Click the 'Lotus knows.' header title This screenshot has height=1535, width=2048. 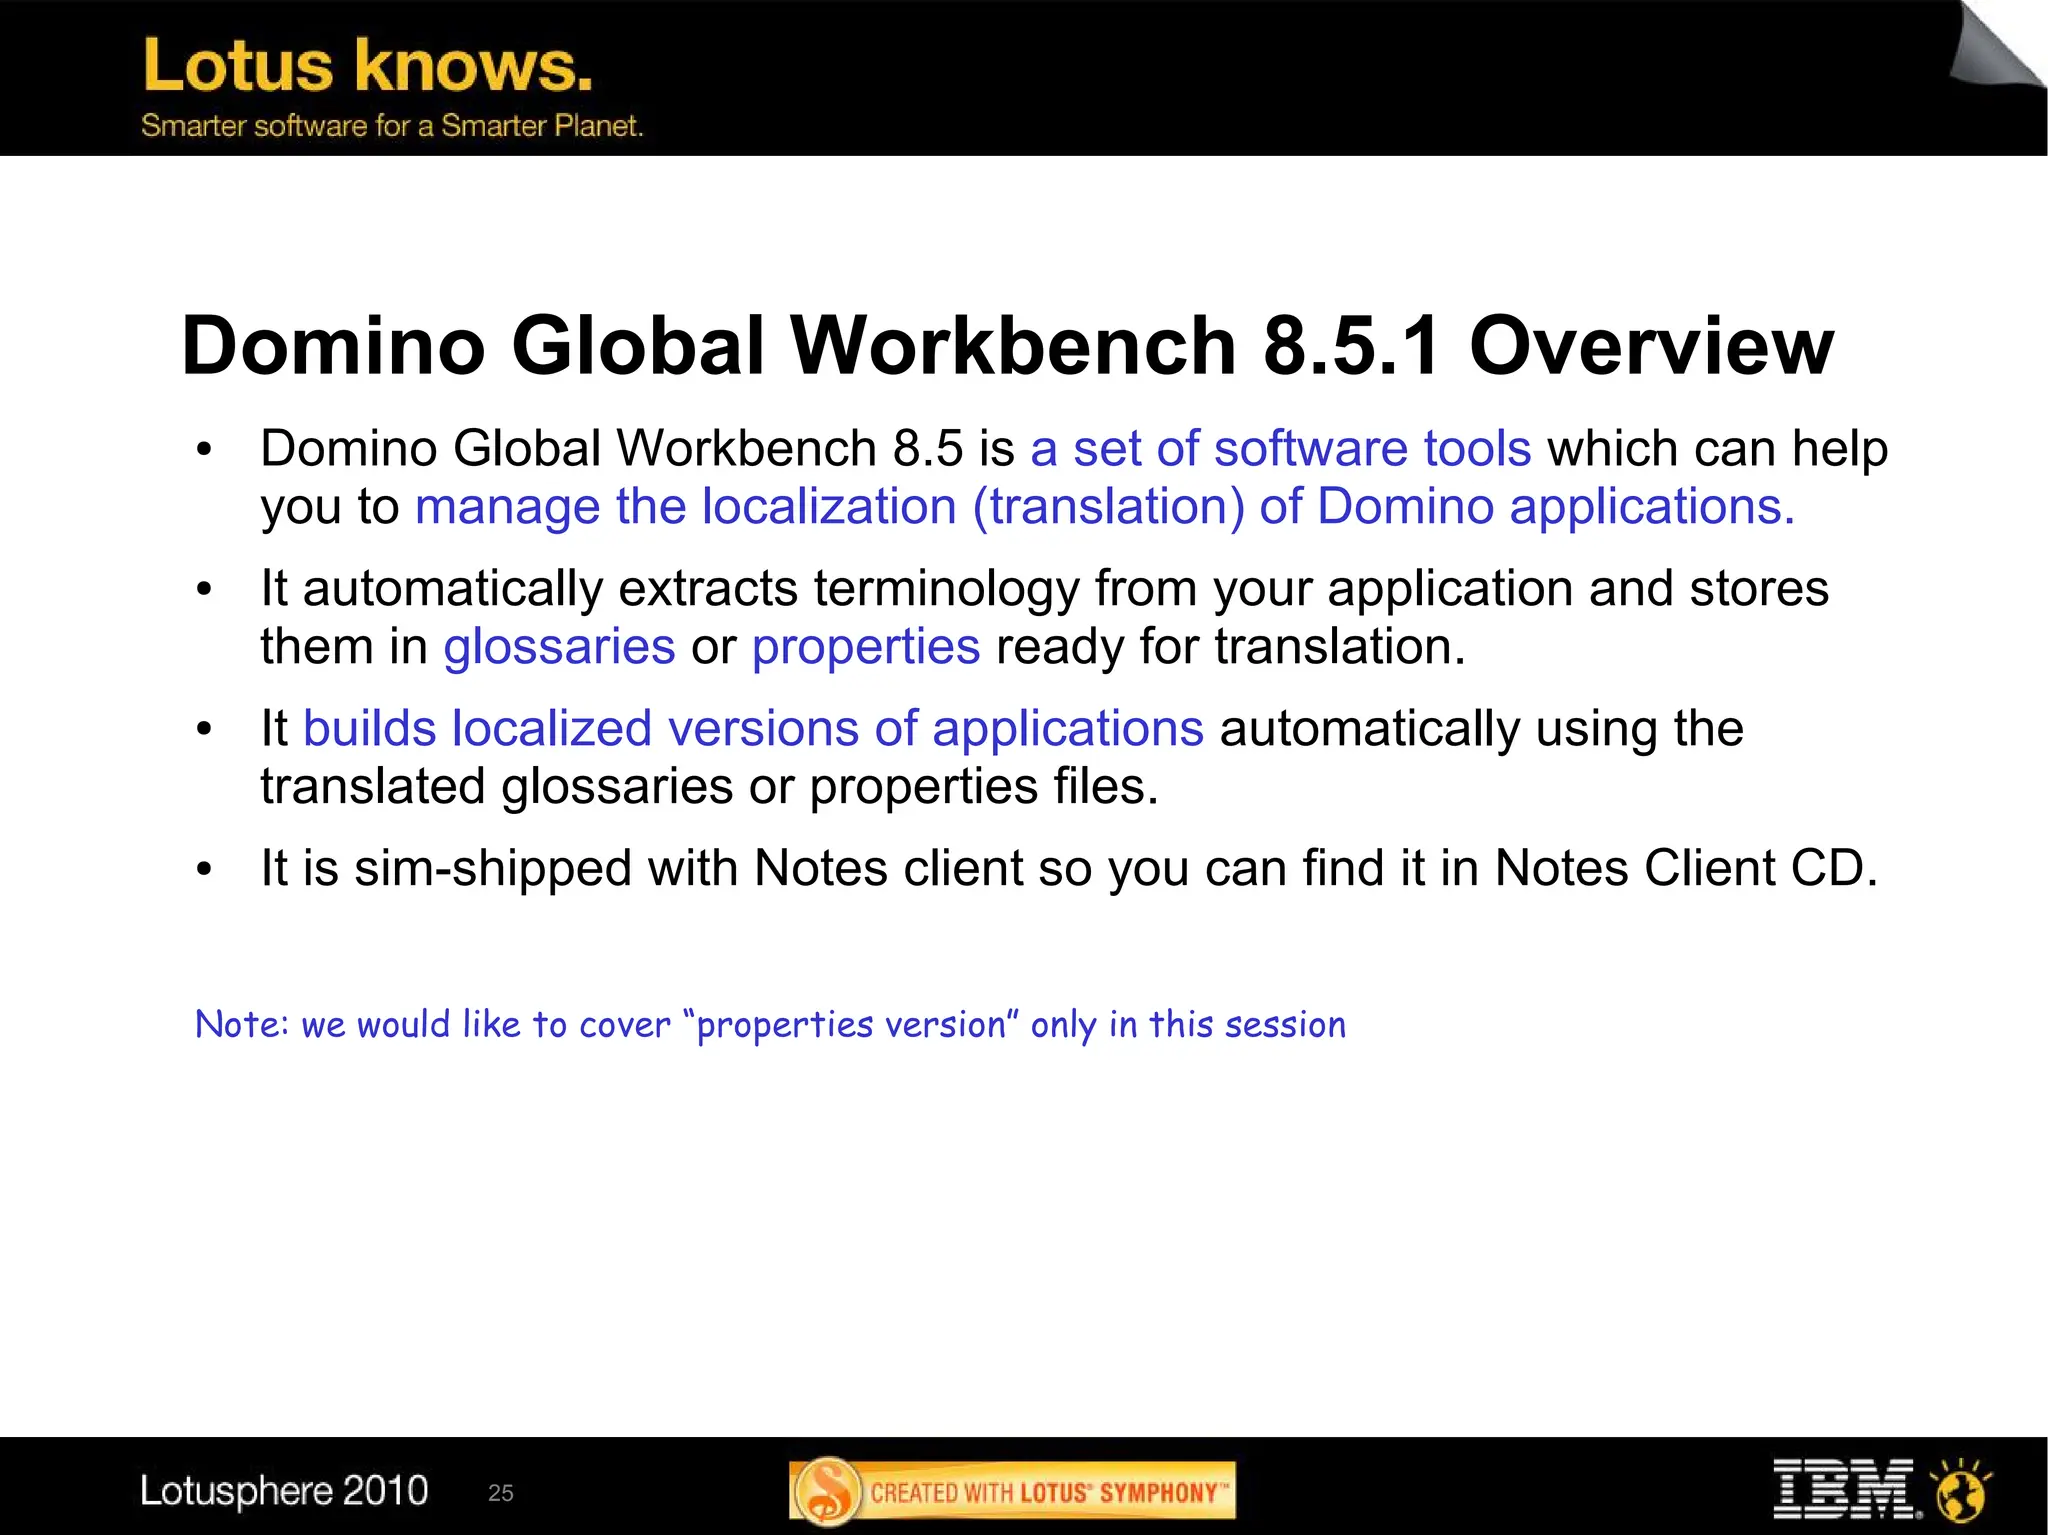(x=368, y=65)
